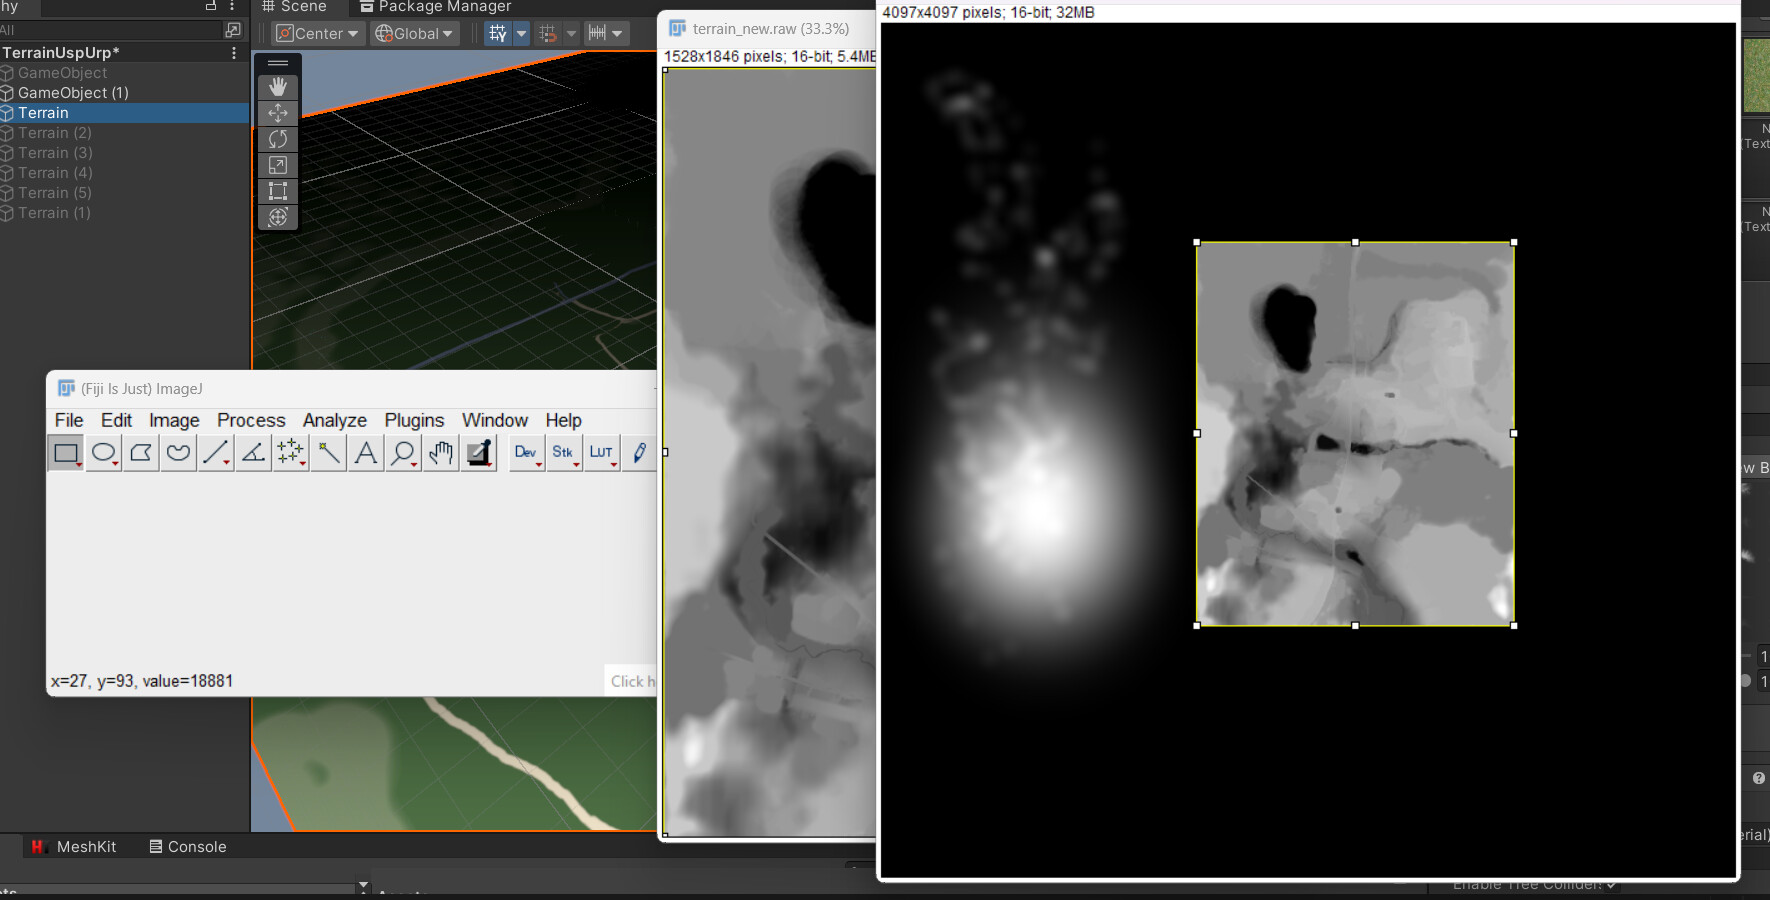Image resolution: width=1770 pixels, height=900 pixels.
Task: Select the Move tool in the Scene view
Action: pos(278,113)
